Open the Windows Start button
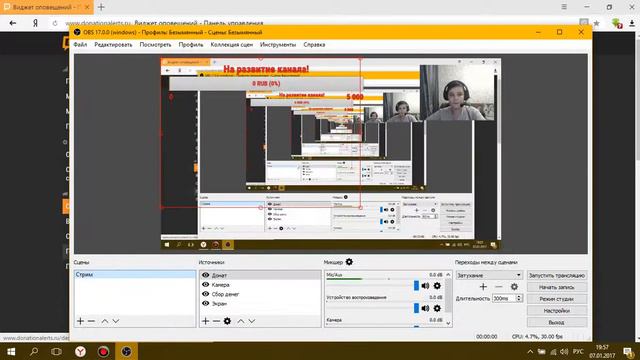This screenshot has height=360, width=640. pyautogui.click(x=11, y=351)
